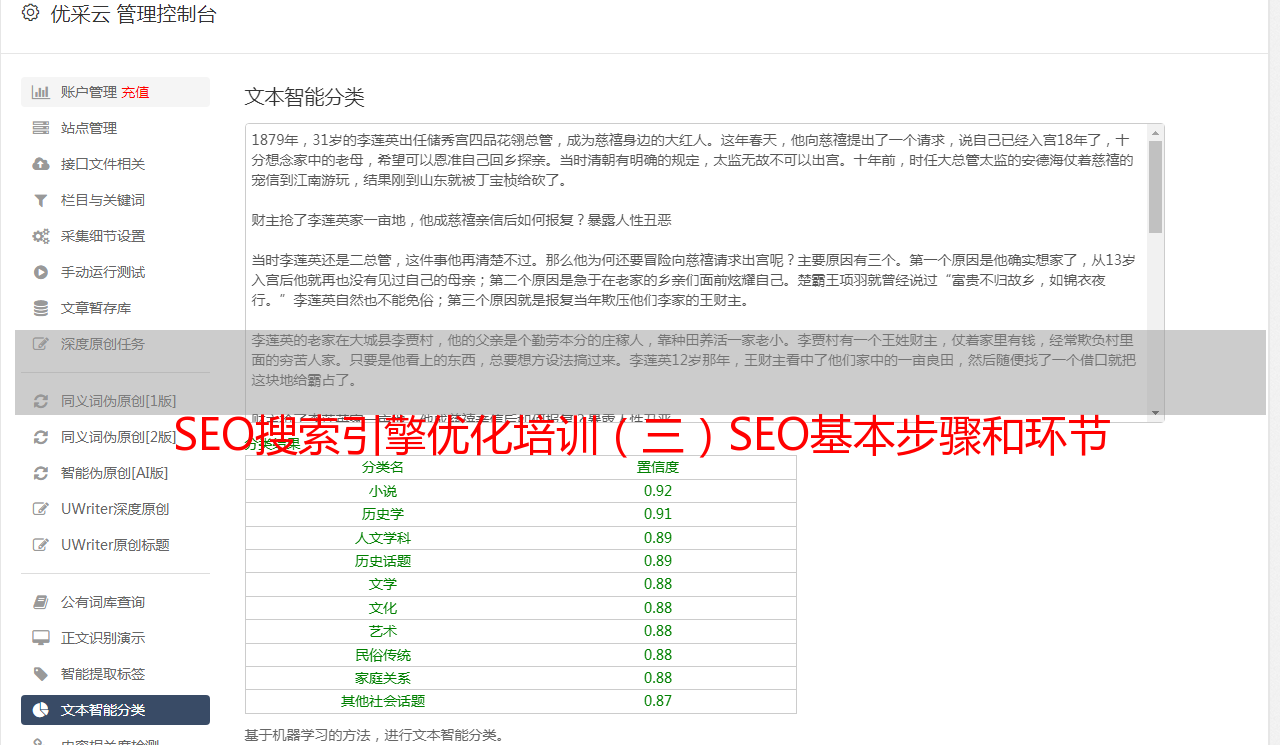Open UWriter深度原创 page
The width and height of the screenshot is (1280, 745).
115,509
